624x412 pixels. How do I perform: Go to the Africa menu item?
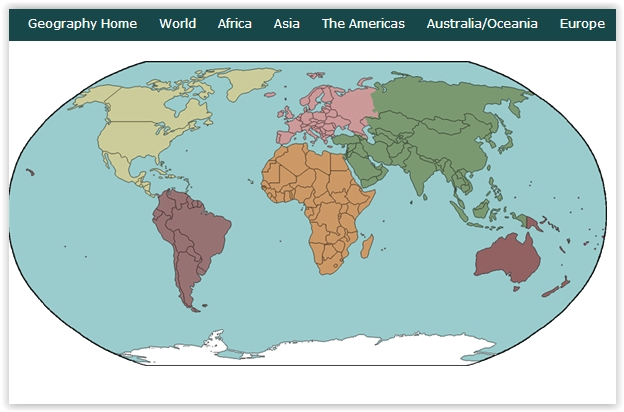click(234, 23)
